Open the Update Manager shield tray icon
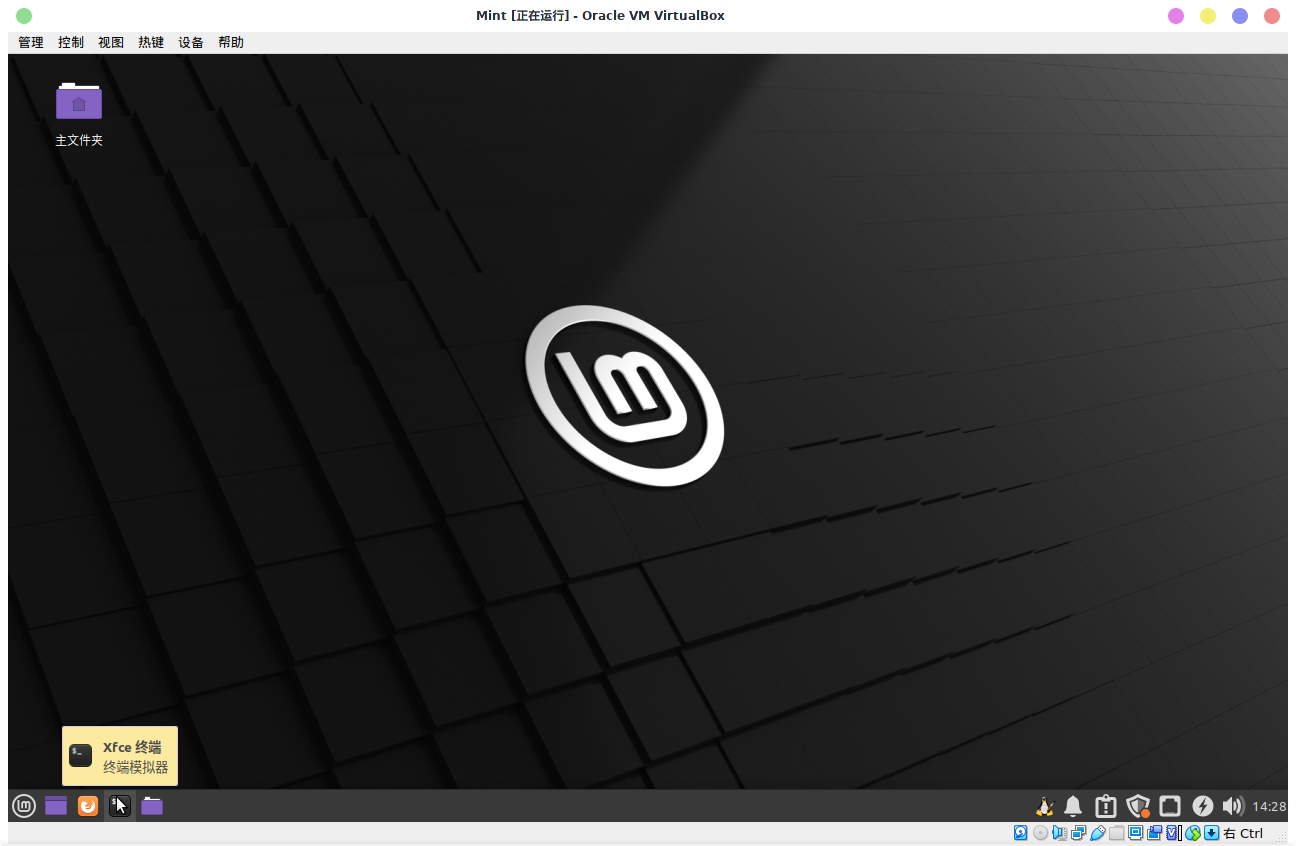The width and height of the screenshot is (1296, 846). tap(1138, 805)
